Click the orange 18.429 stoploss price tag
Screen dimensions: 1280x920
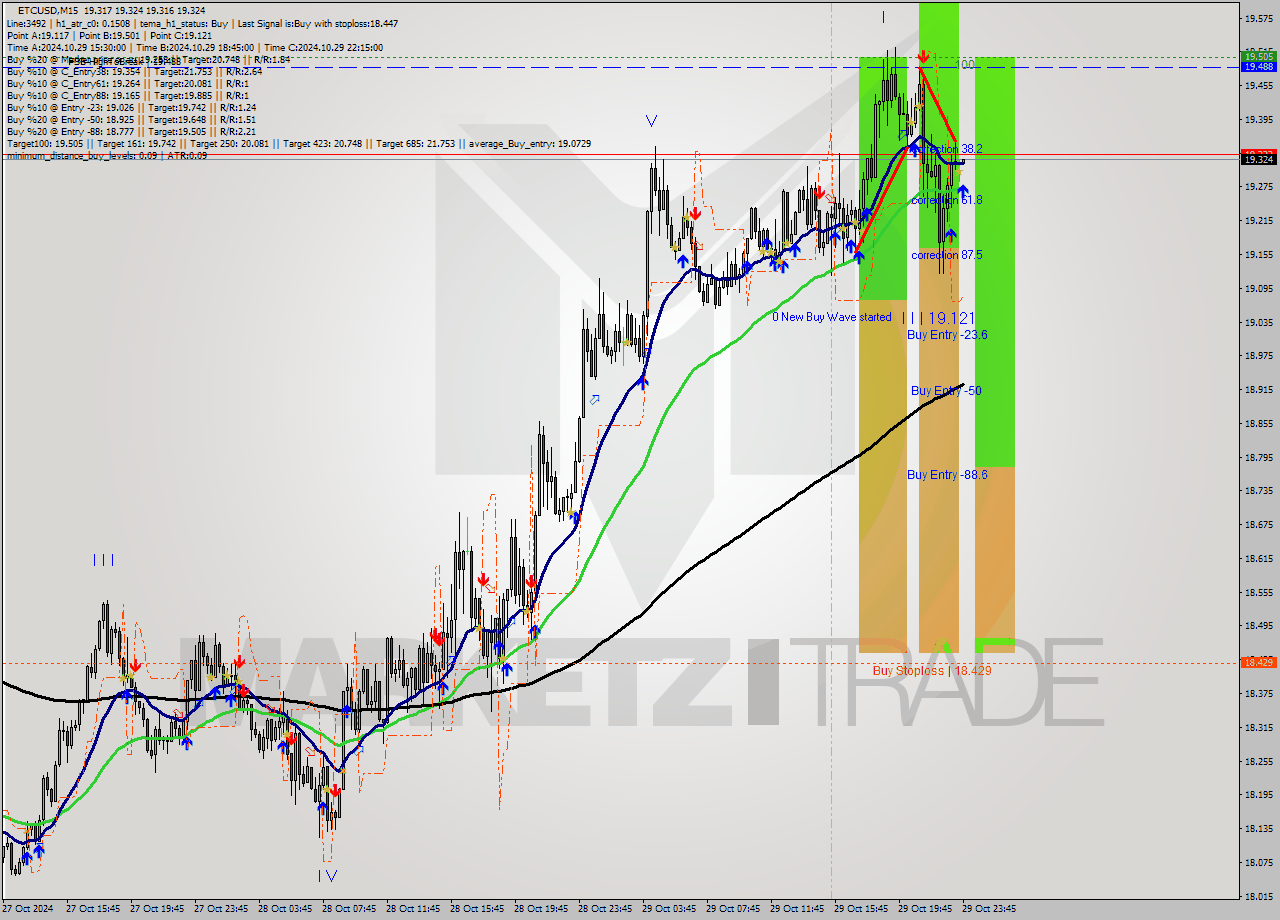click(1258, 663)
